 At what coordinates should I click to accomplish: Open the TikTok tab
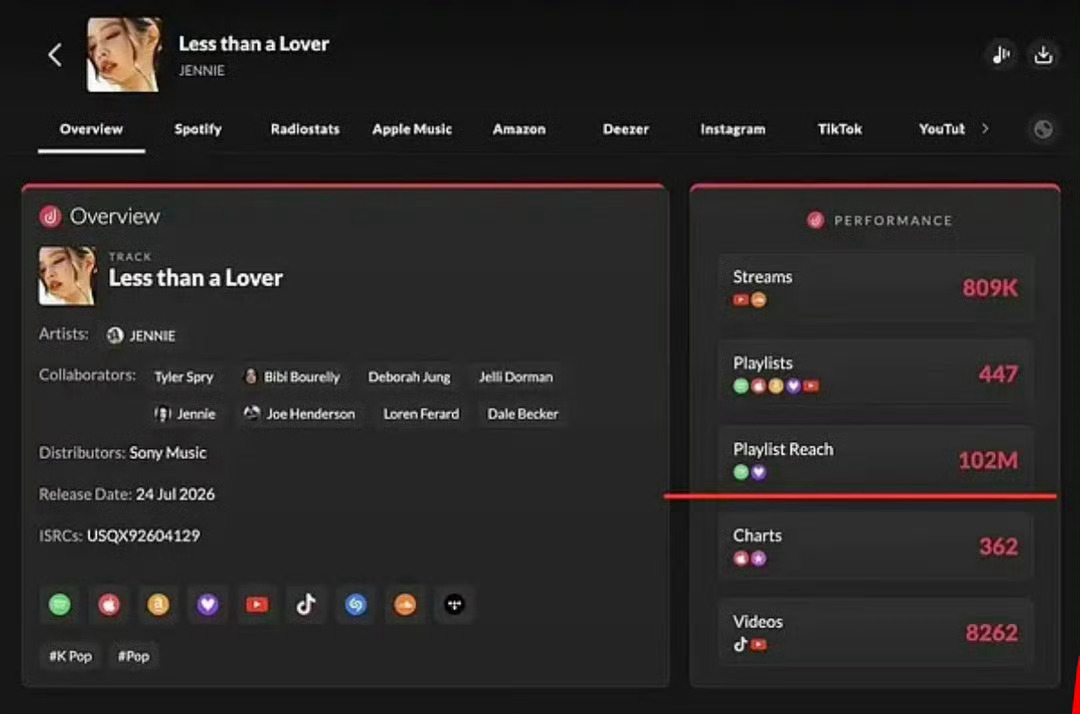click(x=840, y=129)
